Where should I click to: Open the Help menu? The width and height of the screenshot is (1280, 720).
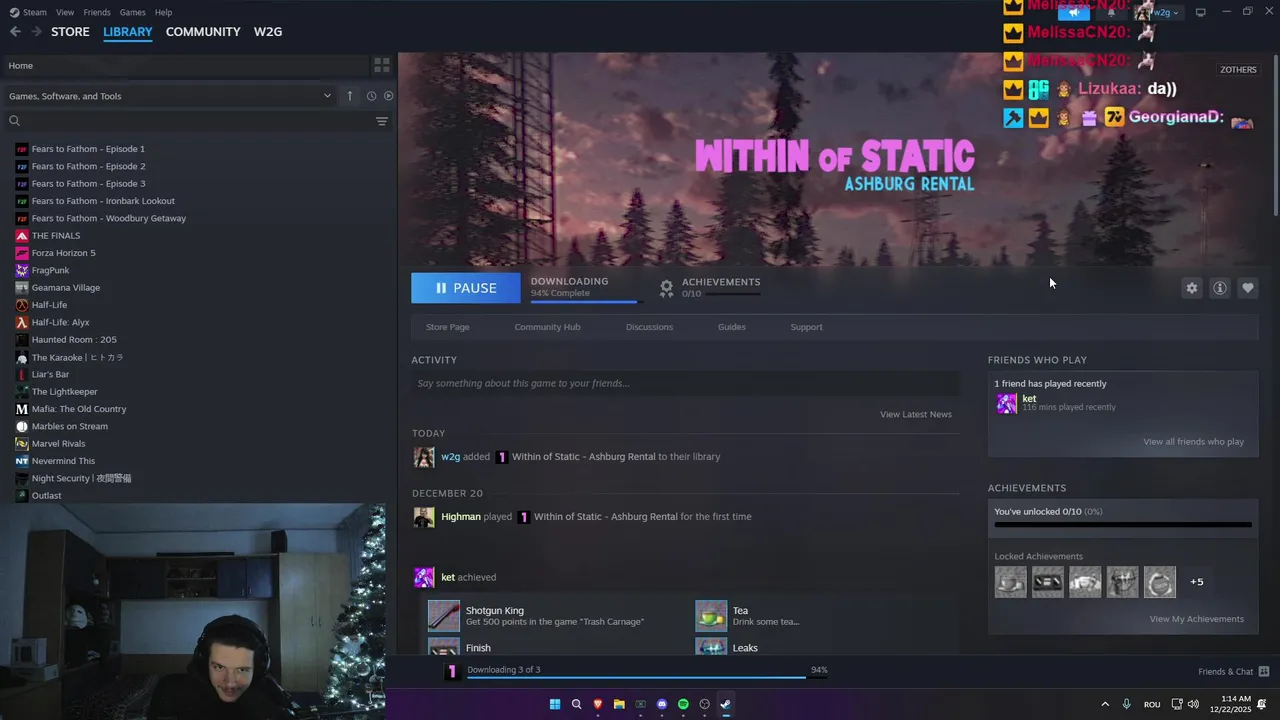click(x=163, y=12)
